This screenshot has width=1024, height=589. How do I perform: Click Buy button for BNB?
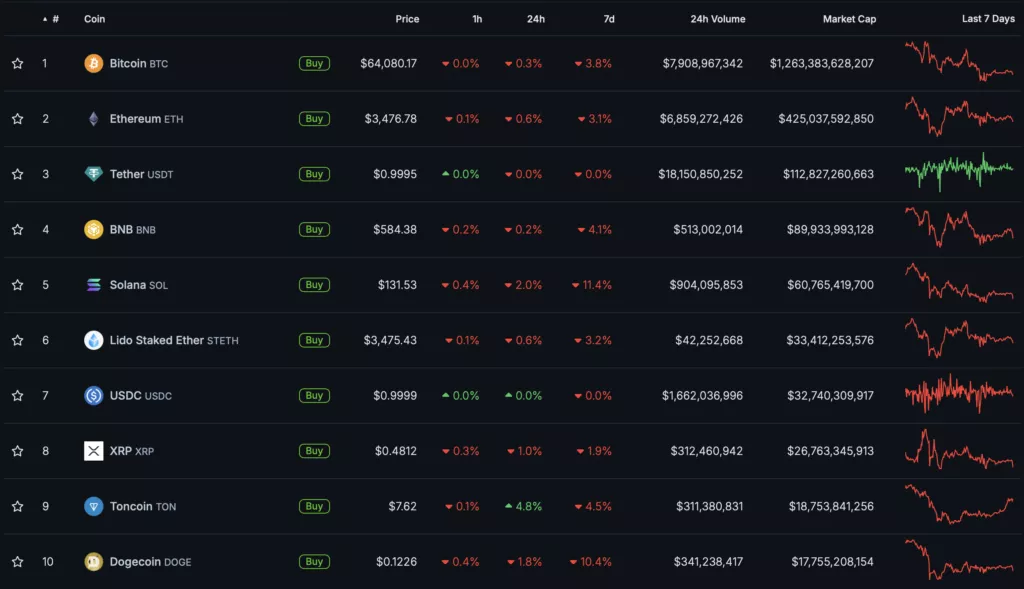click(314, 229)
